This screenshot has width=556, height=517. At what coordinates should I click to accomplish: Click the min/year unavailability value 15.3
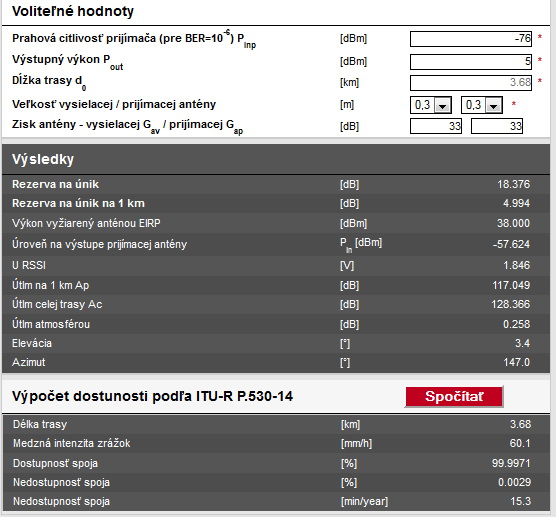pyautogui.click(x=521, y=501)
